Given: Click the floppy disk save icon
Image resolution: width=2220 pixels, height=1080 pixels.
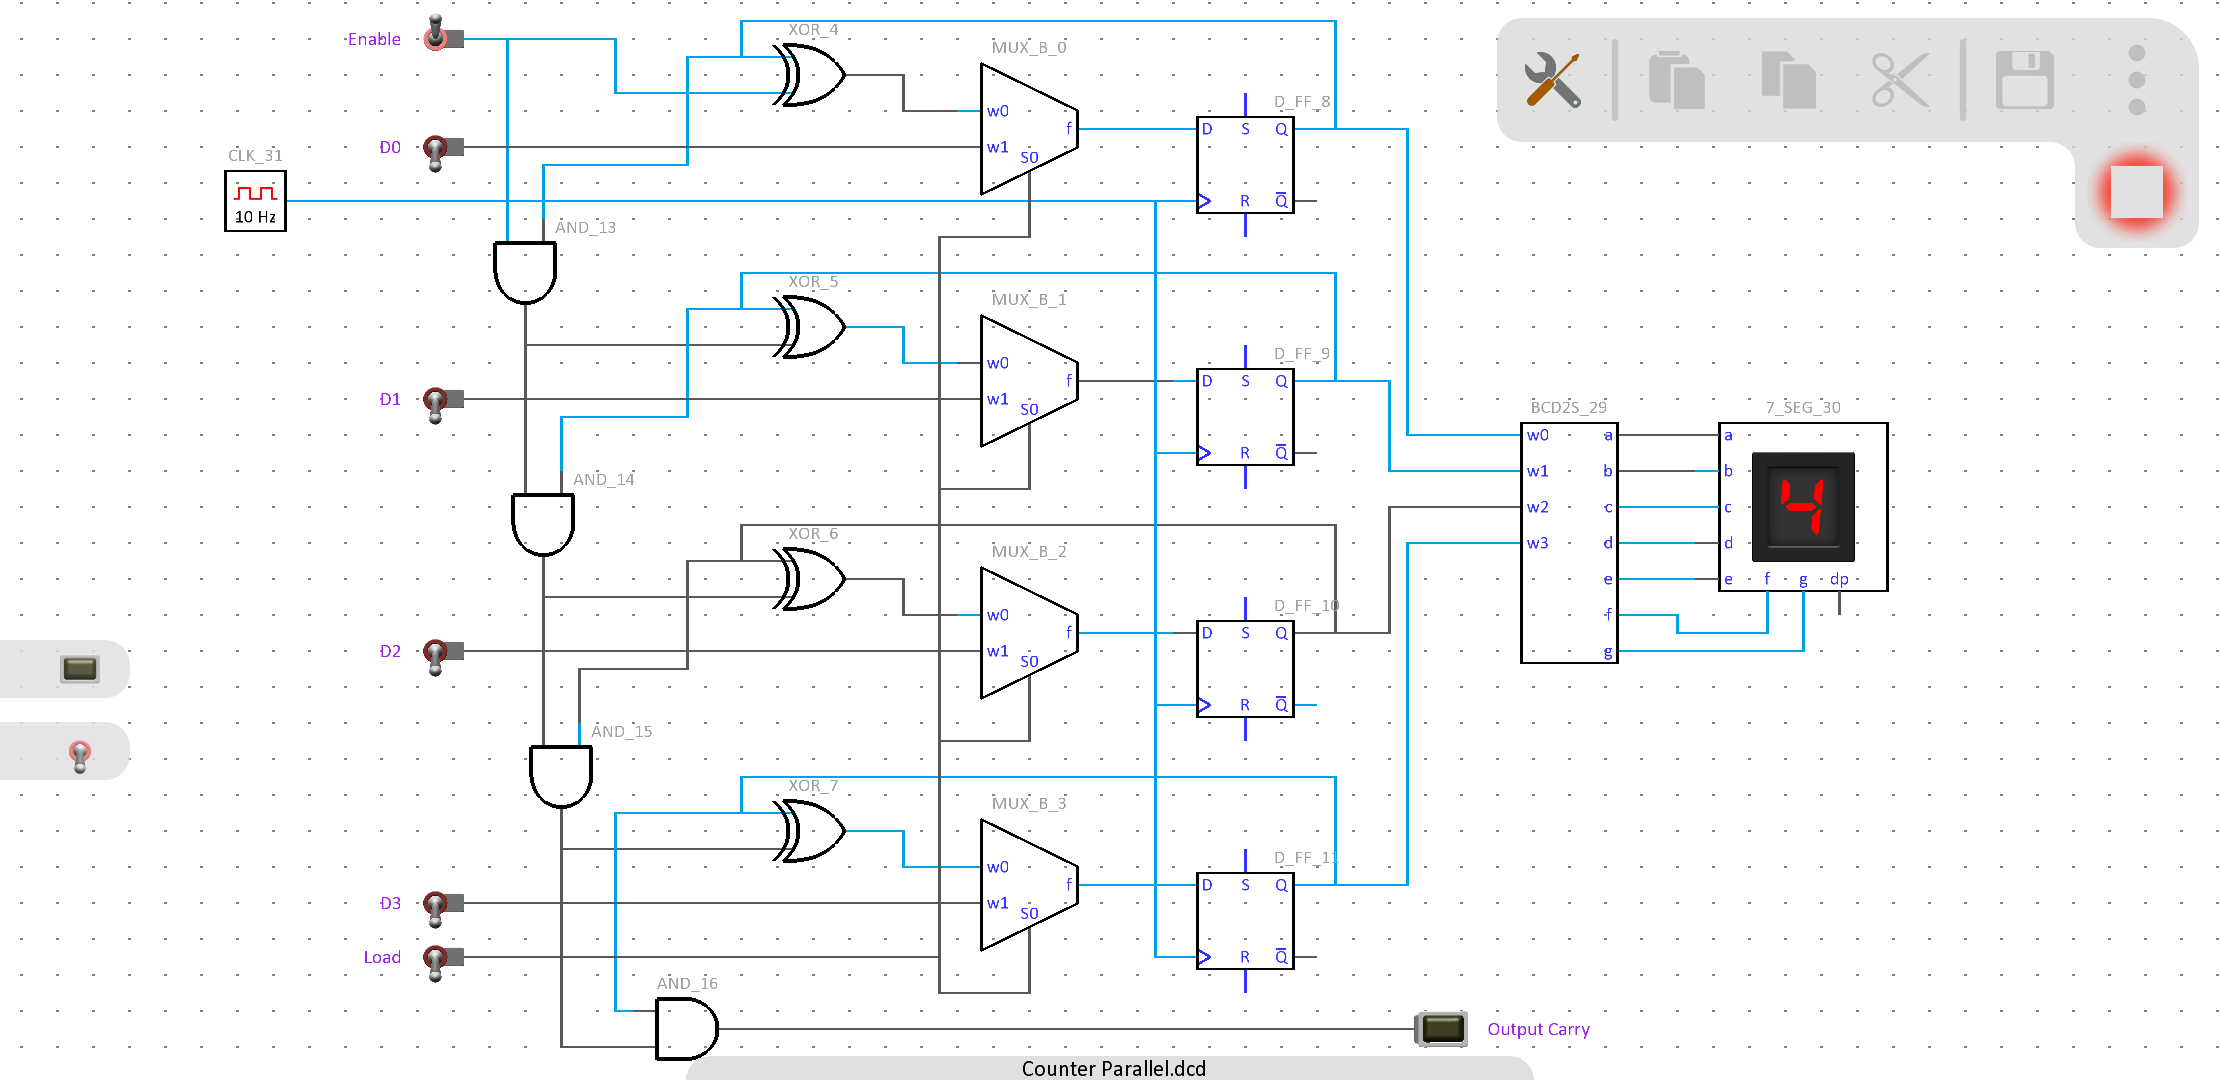Looking at the screenshot, I should (x=2024, y=80).
